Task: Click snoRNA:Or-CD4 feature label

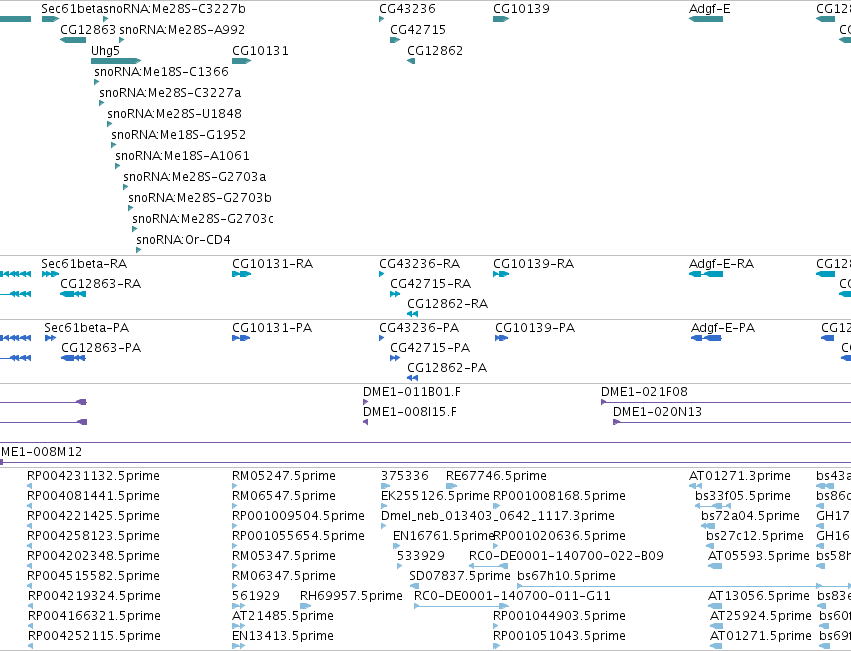Action: [183, 240]
